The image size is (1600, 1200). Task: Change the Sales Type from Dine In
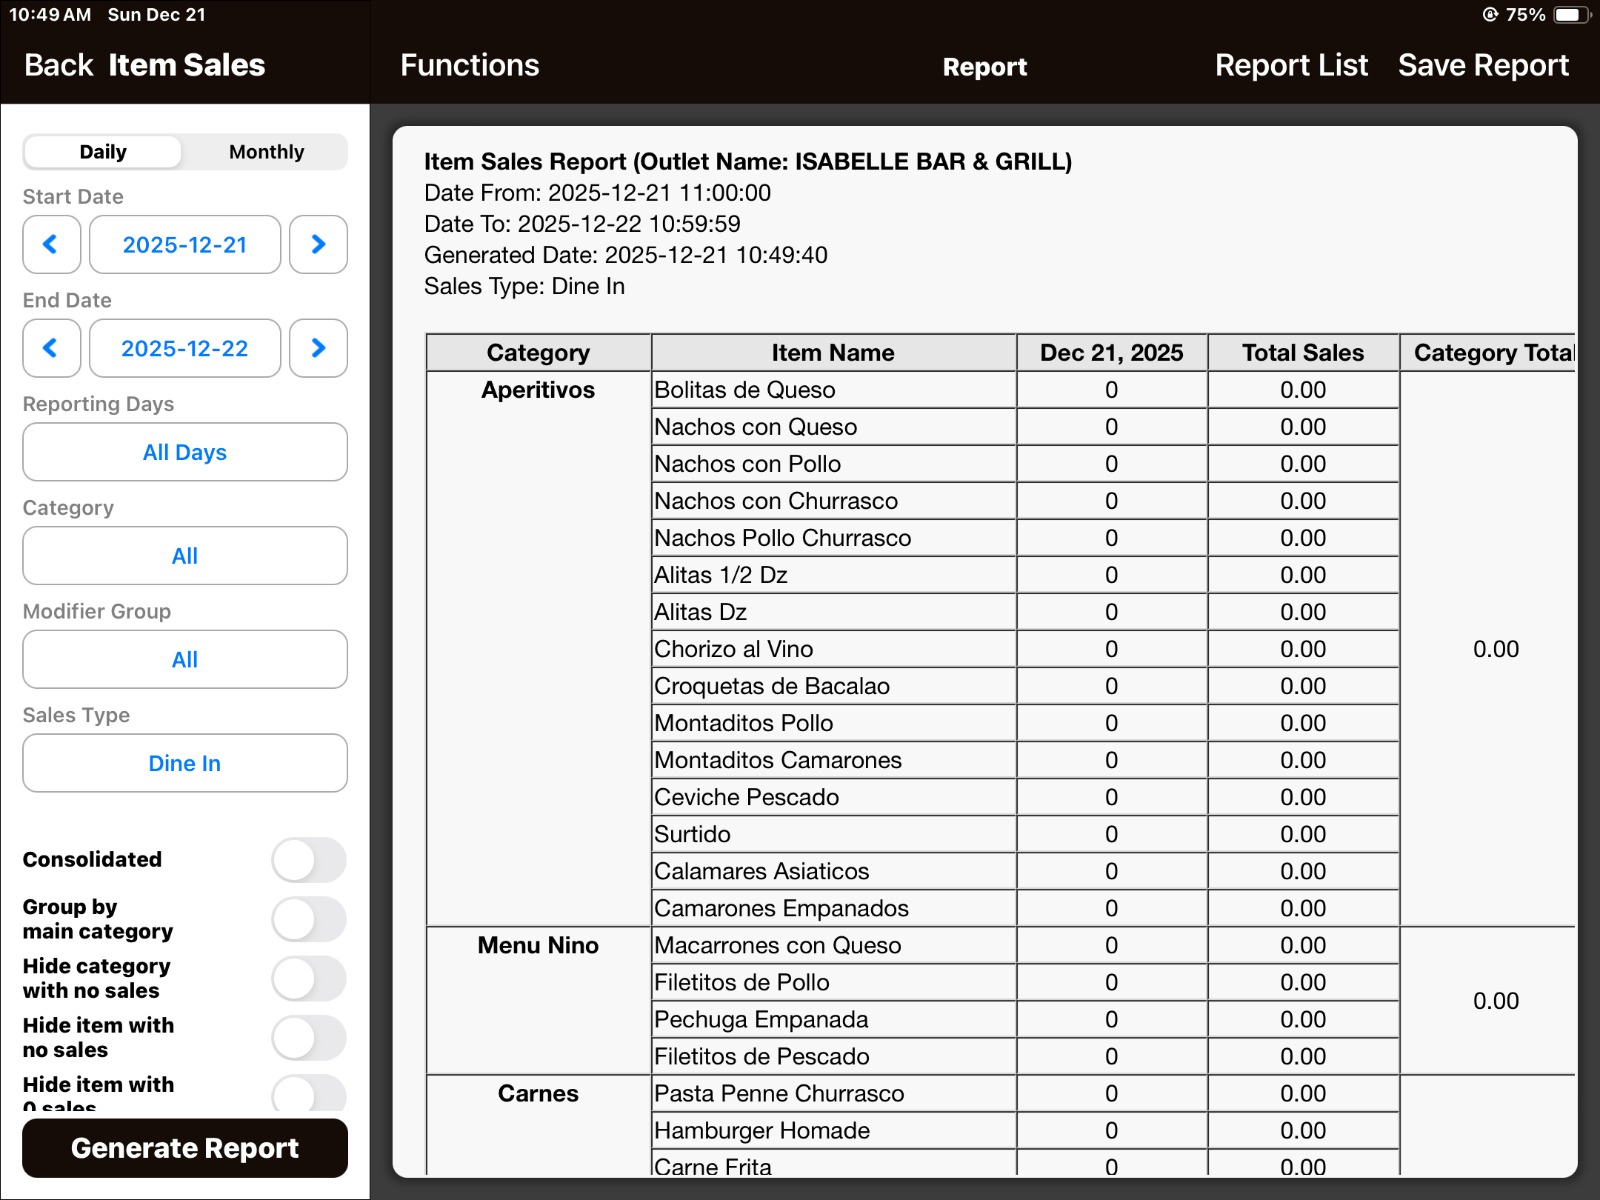[185, 763]
